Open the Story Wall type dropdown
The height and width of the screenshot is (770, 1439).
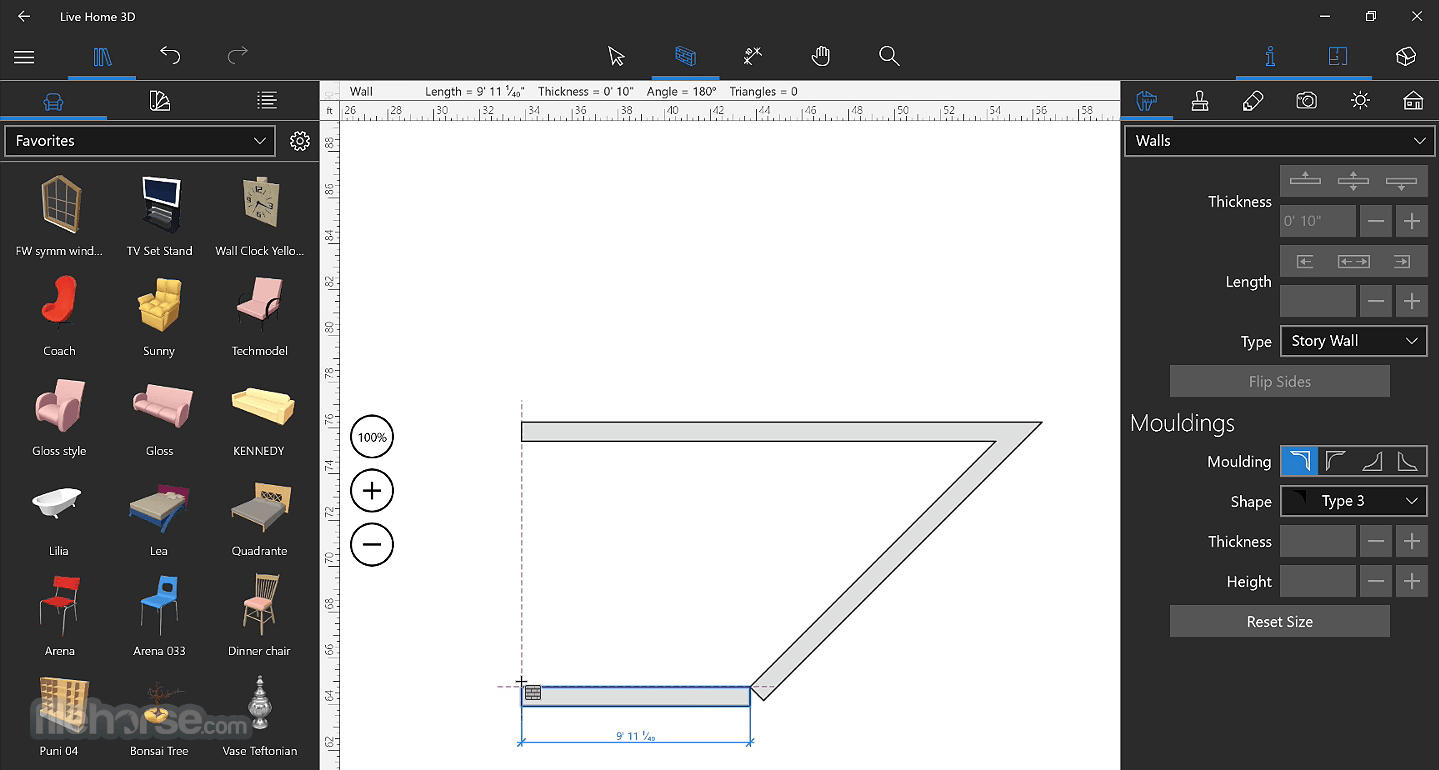pyautogui.click(x=1354, y=341)
